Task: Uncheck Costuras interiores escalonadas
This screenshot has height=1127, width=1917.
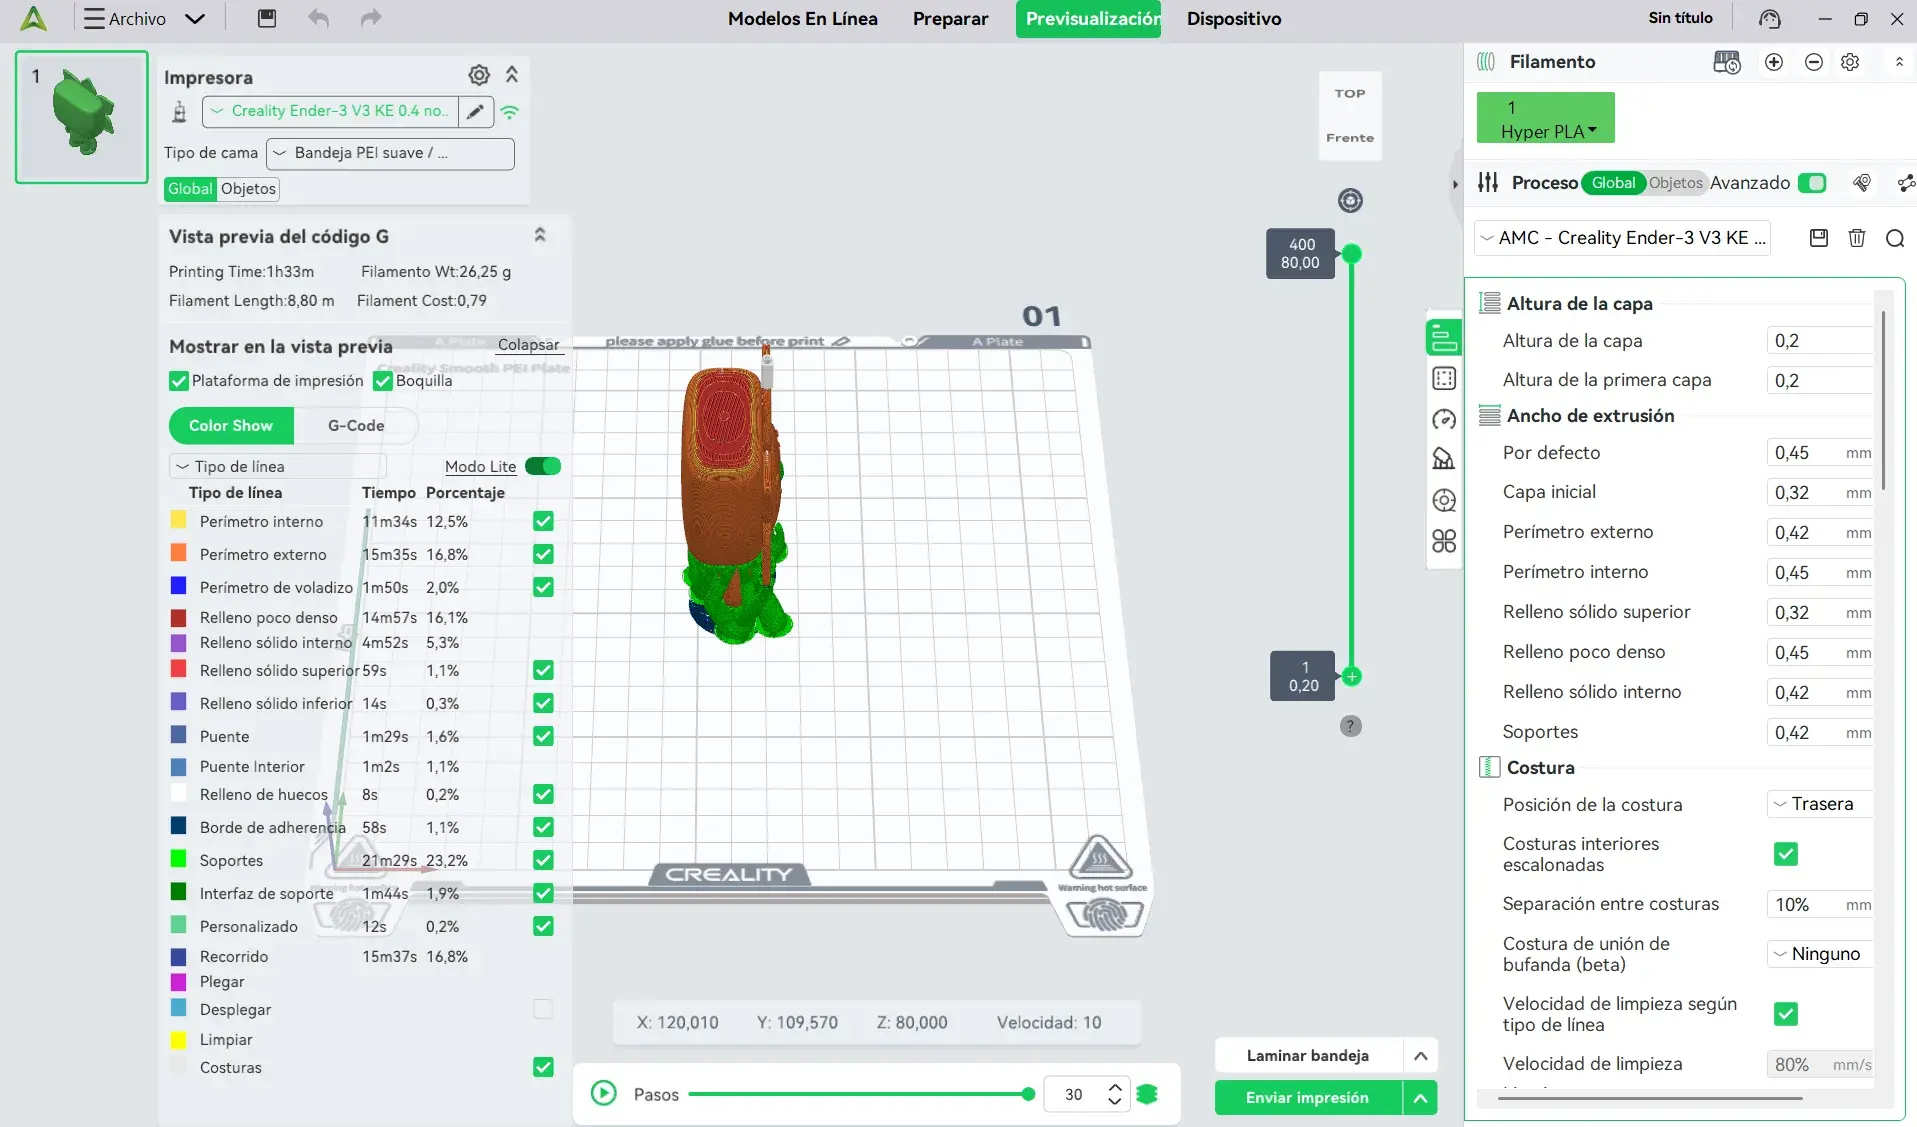Action: 1786,854
